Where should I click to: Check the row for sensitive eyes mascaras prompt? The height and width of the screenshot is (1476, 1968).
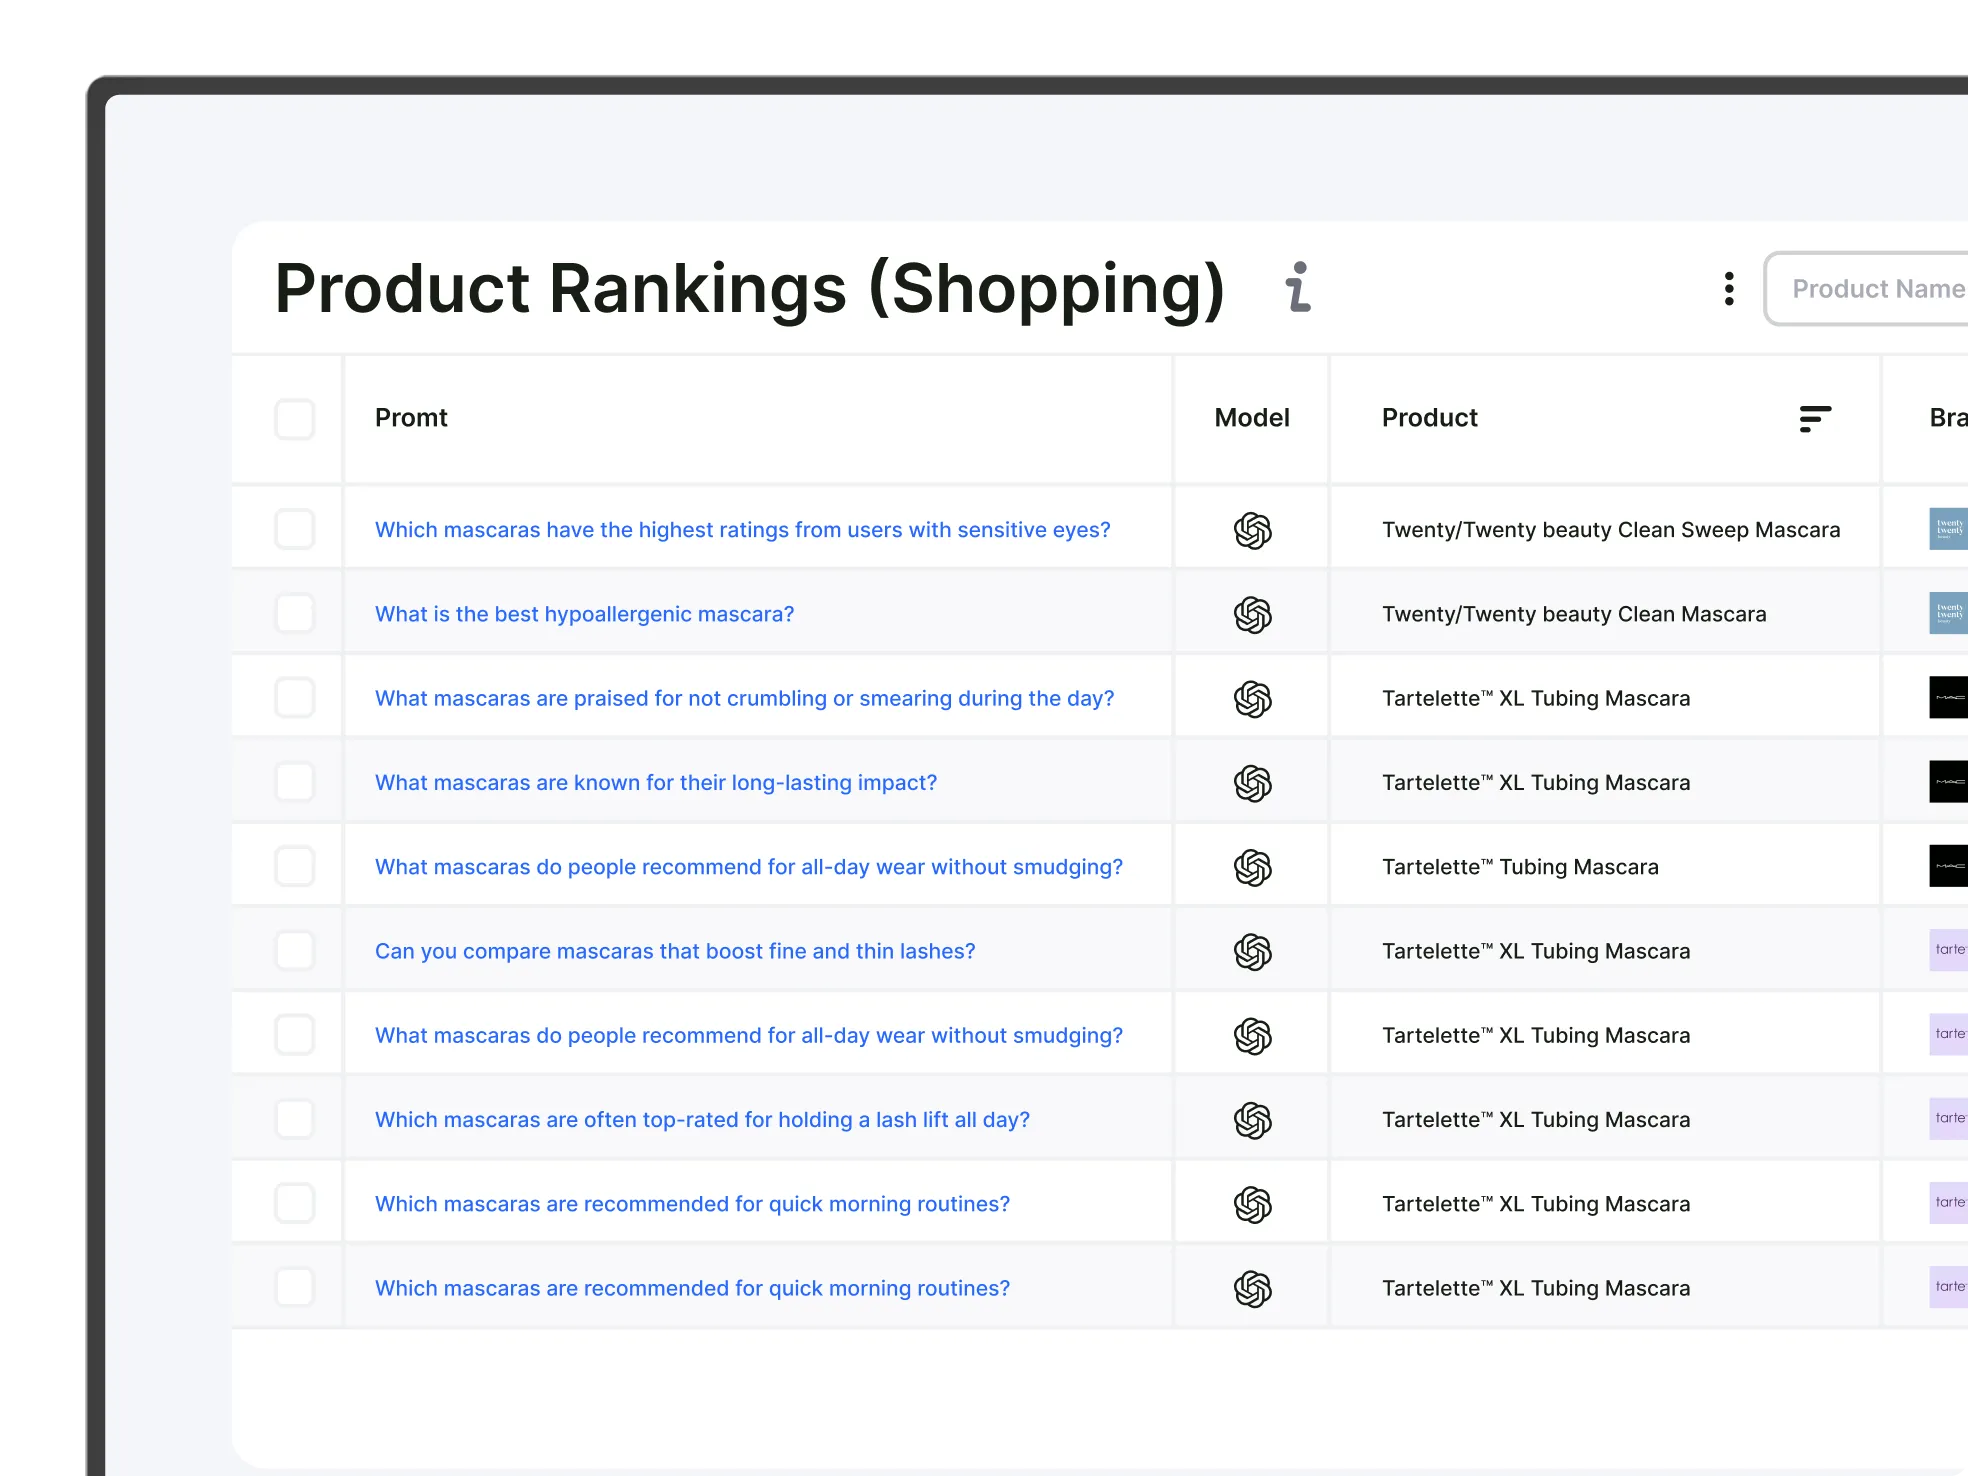pos(295,529)
